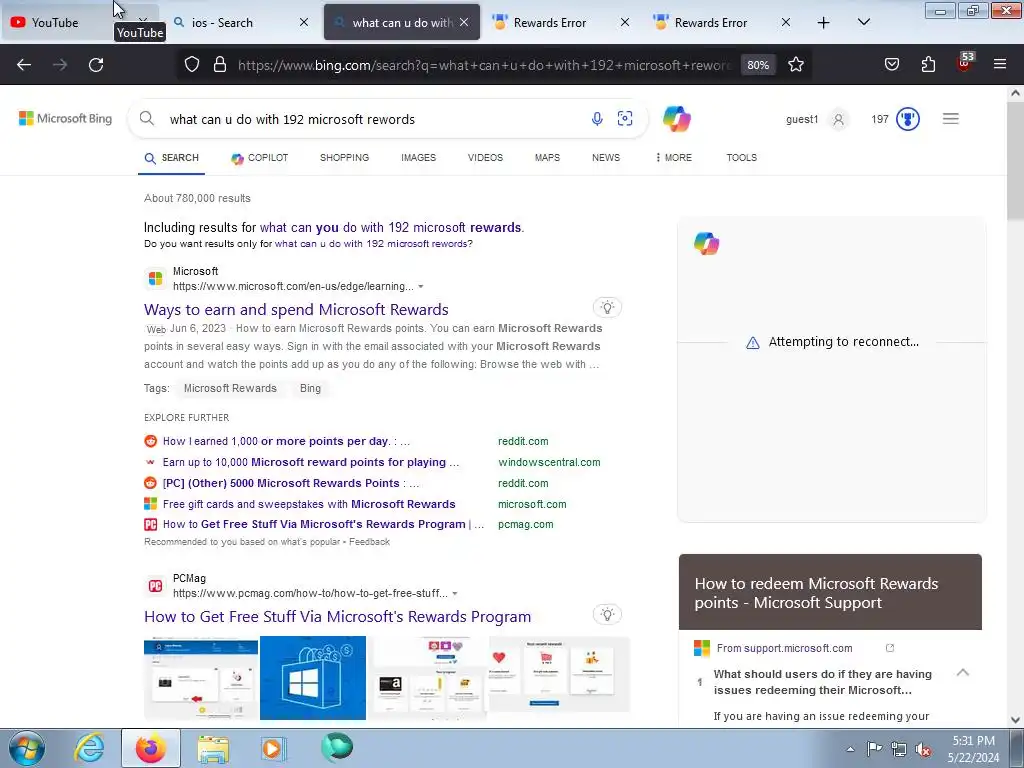List all tabs with the chevron

[x=863, y=22]
